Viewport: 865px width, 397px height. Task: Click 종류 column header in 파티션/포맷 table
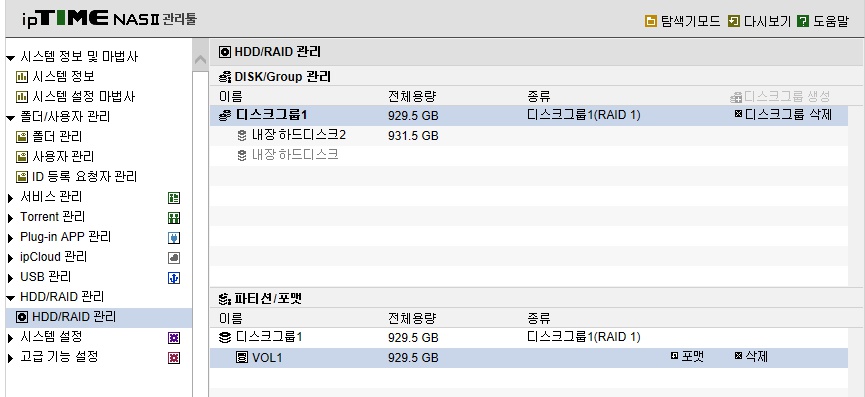pyautogui.click(x=539, y=318)
